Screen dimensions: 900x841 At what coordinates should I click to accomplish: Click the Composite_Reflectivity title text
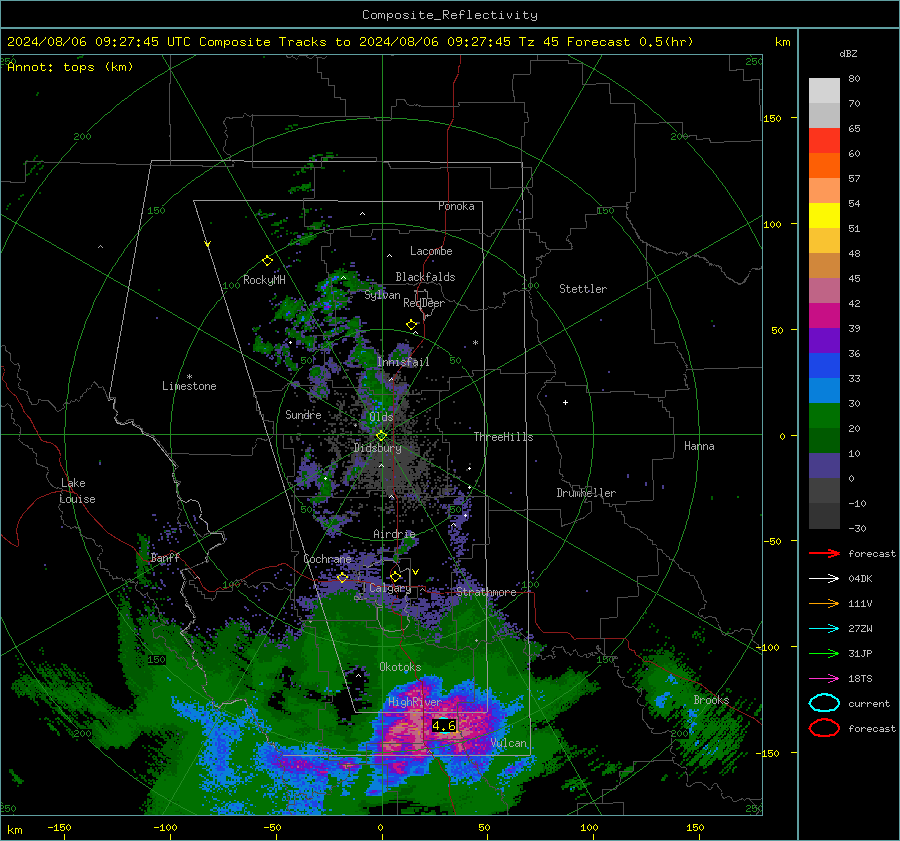point(450,15)
